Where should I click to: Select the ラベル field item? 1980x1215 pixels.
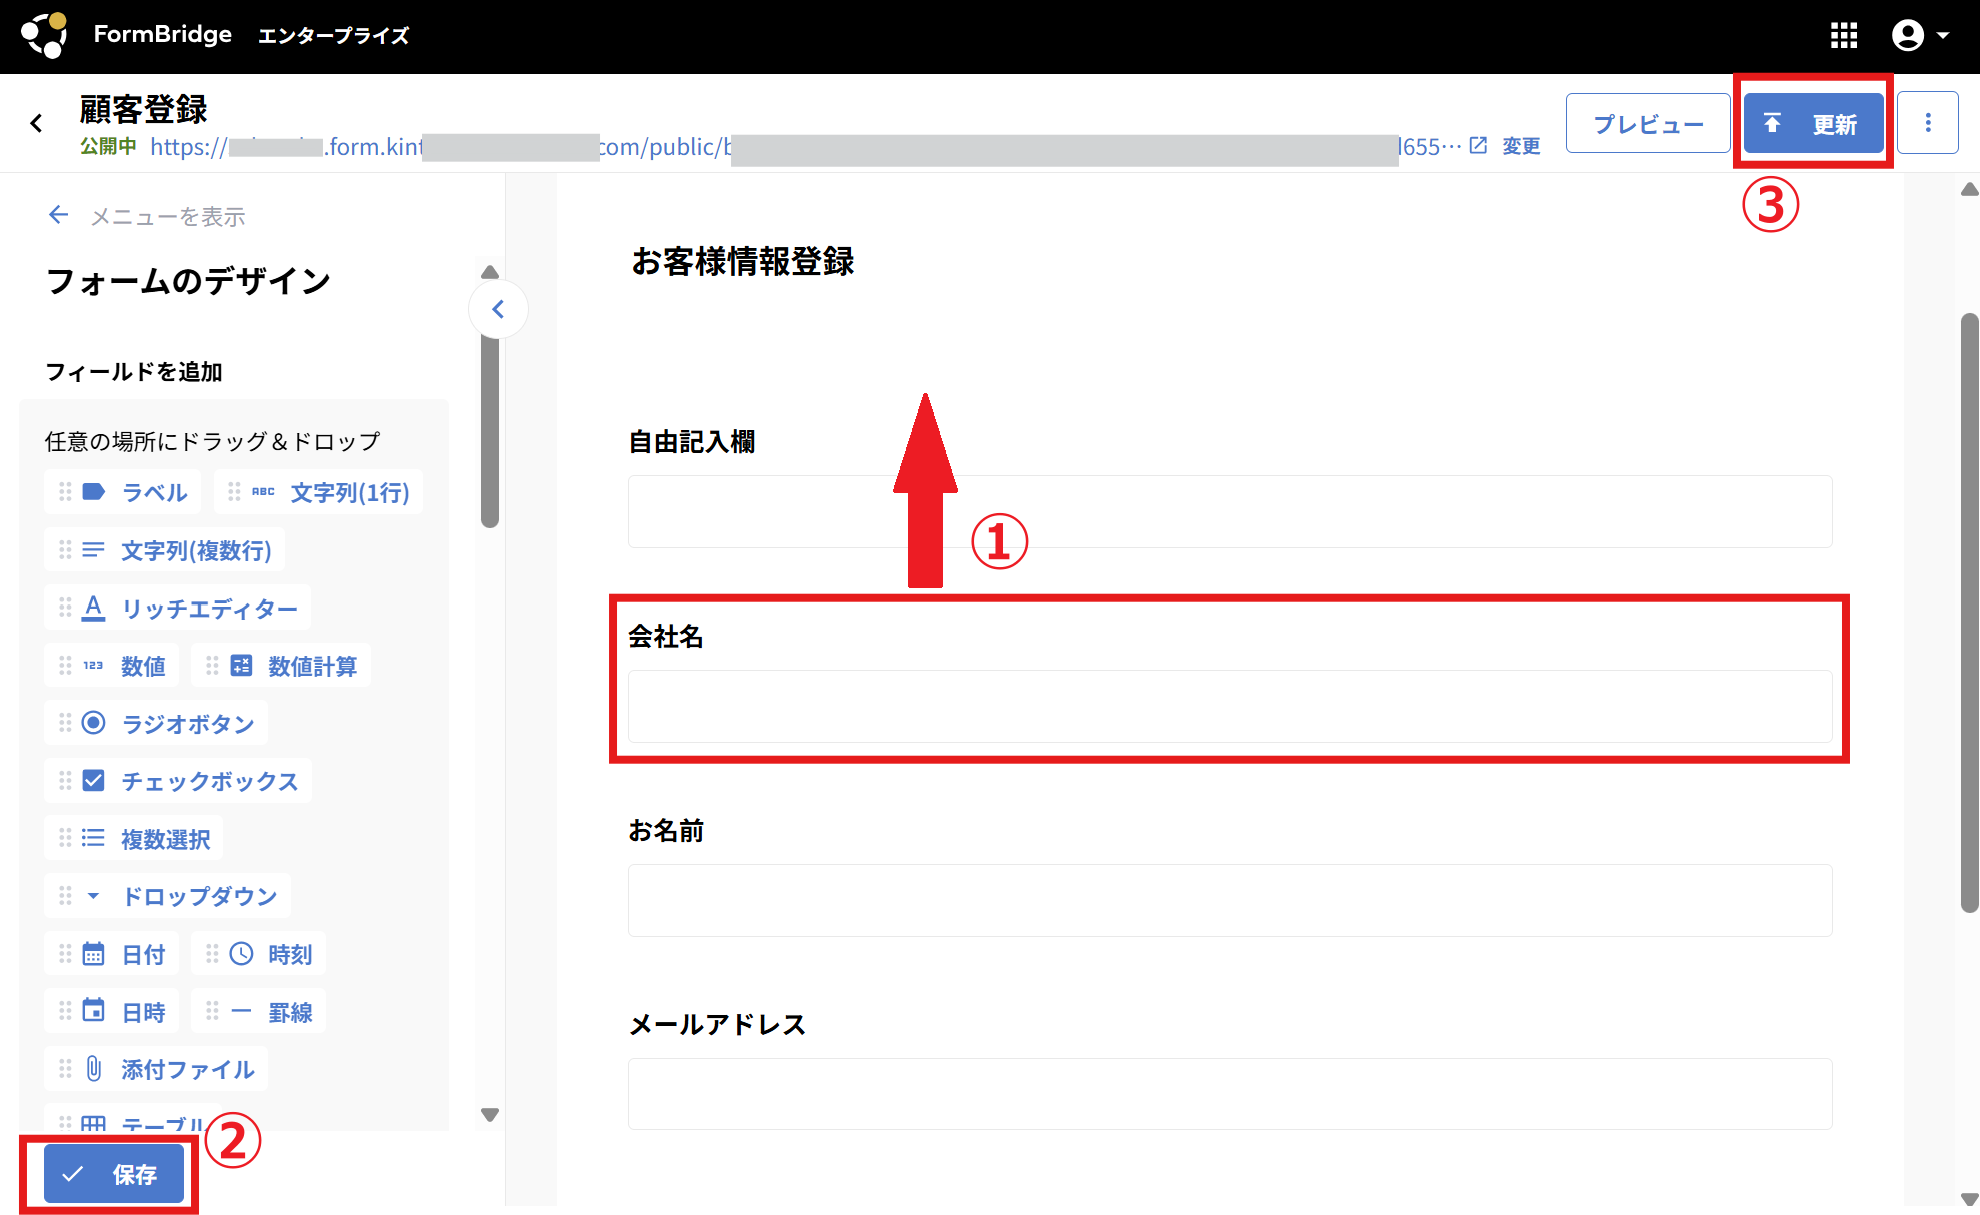(x=122, y=492)
